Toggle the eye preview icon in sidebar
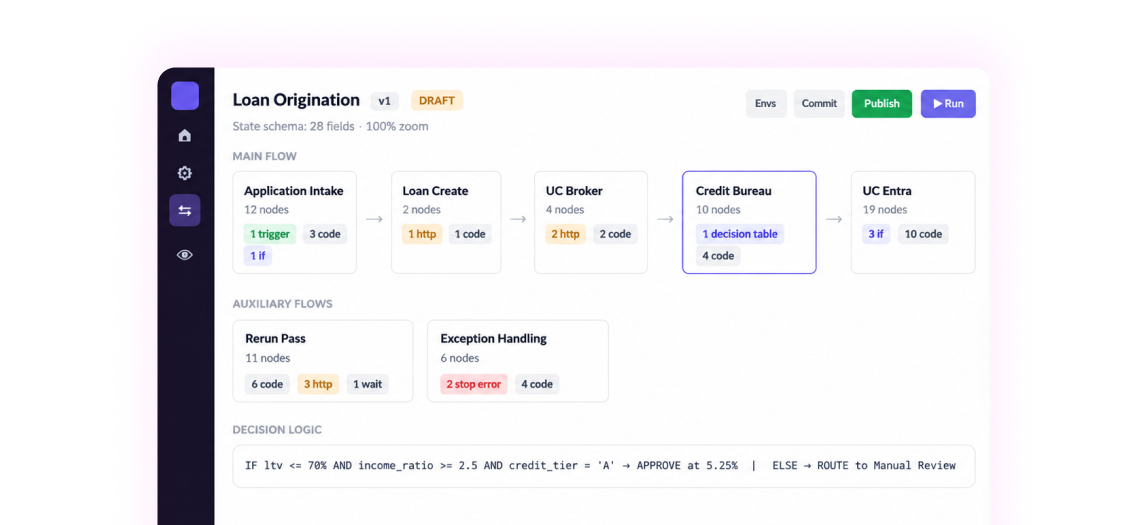 pos(184,255)
